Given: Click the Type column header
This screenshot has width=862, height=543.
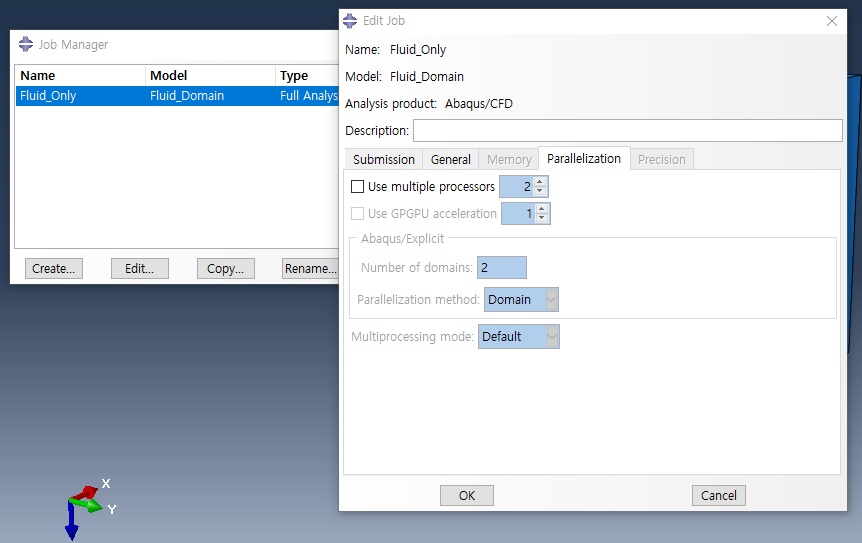Looking at the screenshot, I should click(307, 75).
